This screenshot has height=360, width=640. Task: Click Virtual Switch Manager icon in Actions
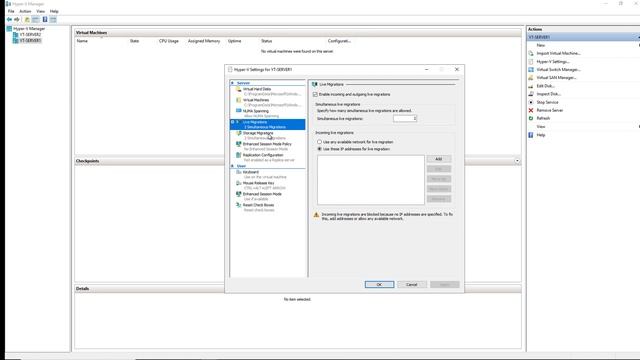coord(531,70)
